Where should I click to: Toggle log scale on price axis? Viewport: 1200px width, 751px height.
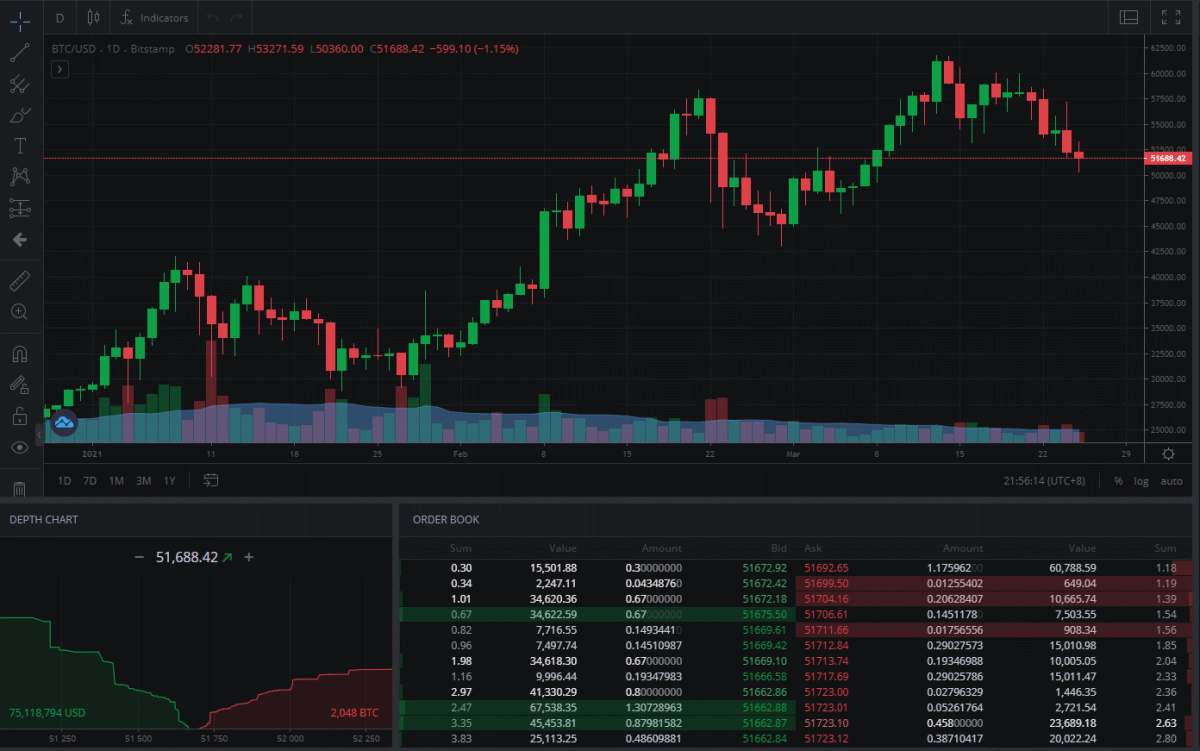click(1141, 481)
